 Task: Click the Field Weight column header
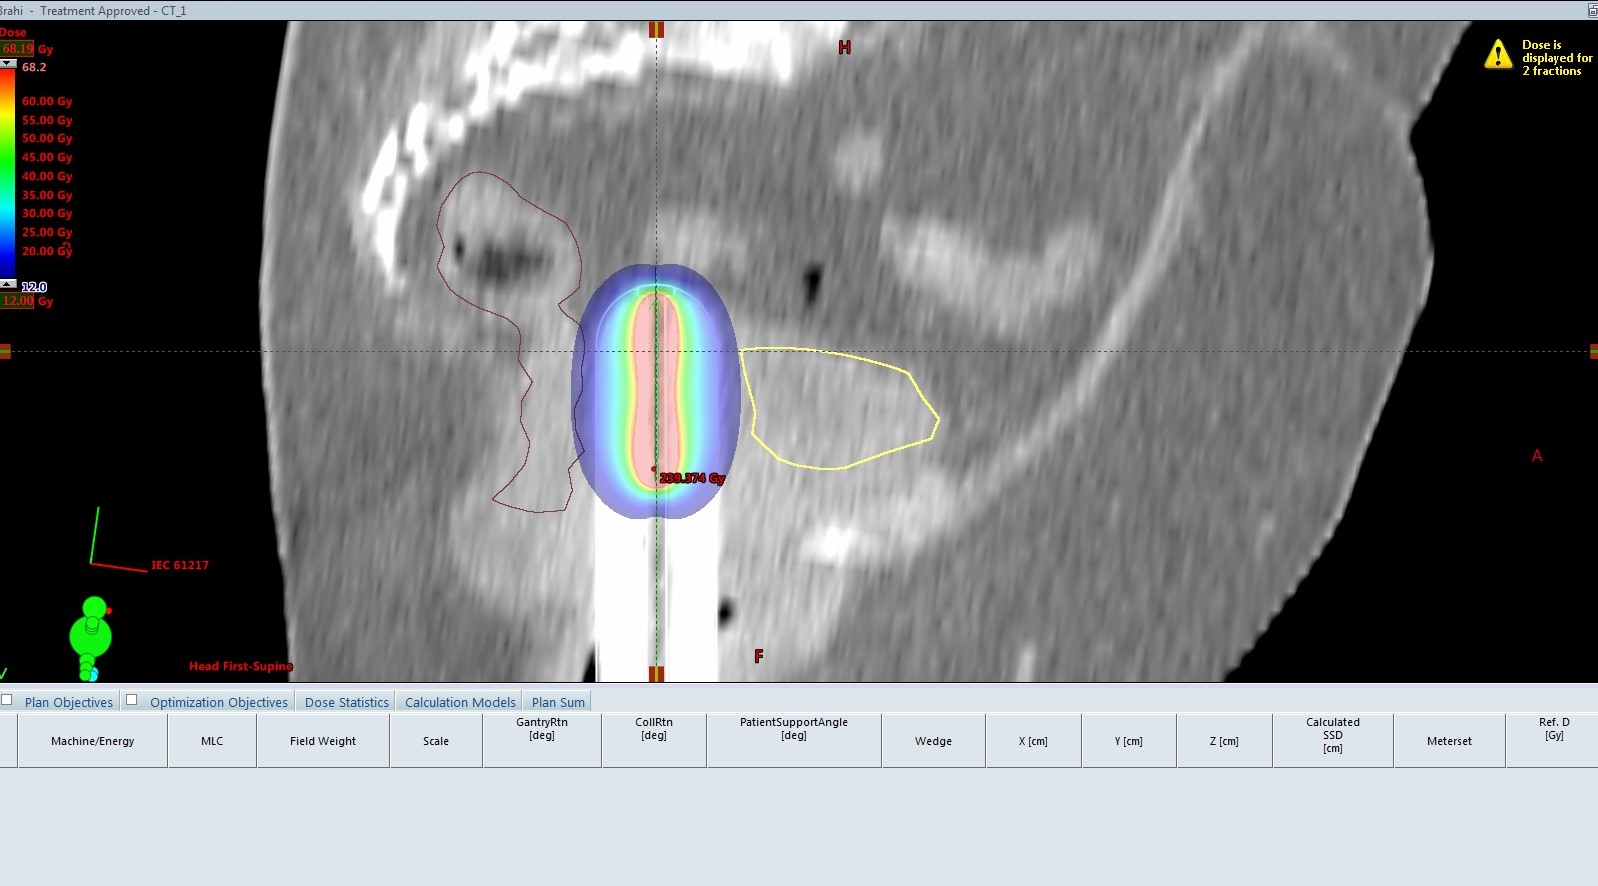point(322,741)
